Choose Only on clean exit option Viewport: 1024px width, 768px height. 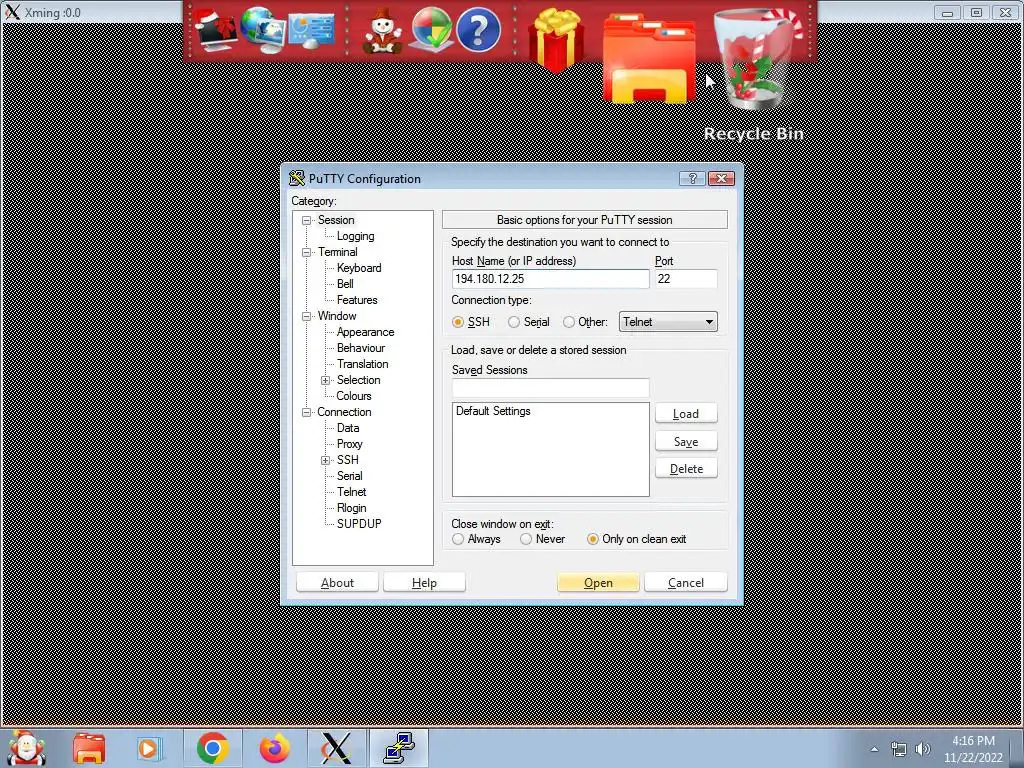click(x=592, y=539)
